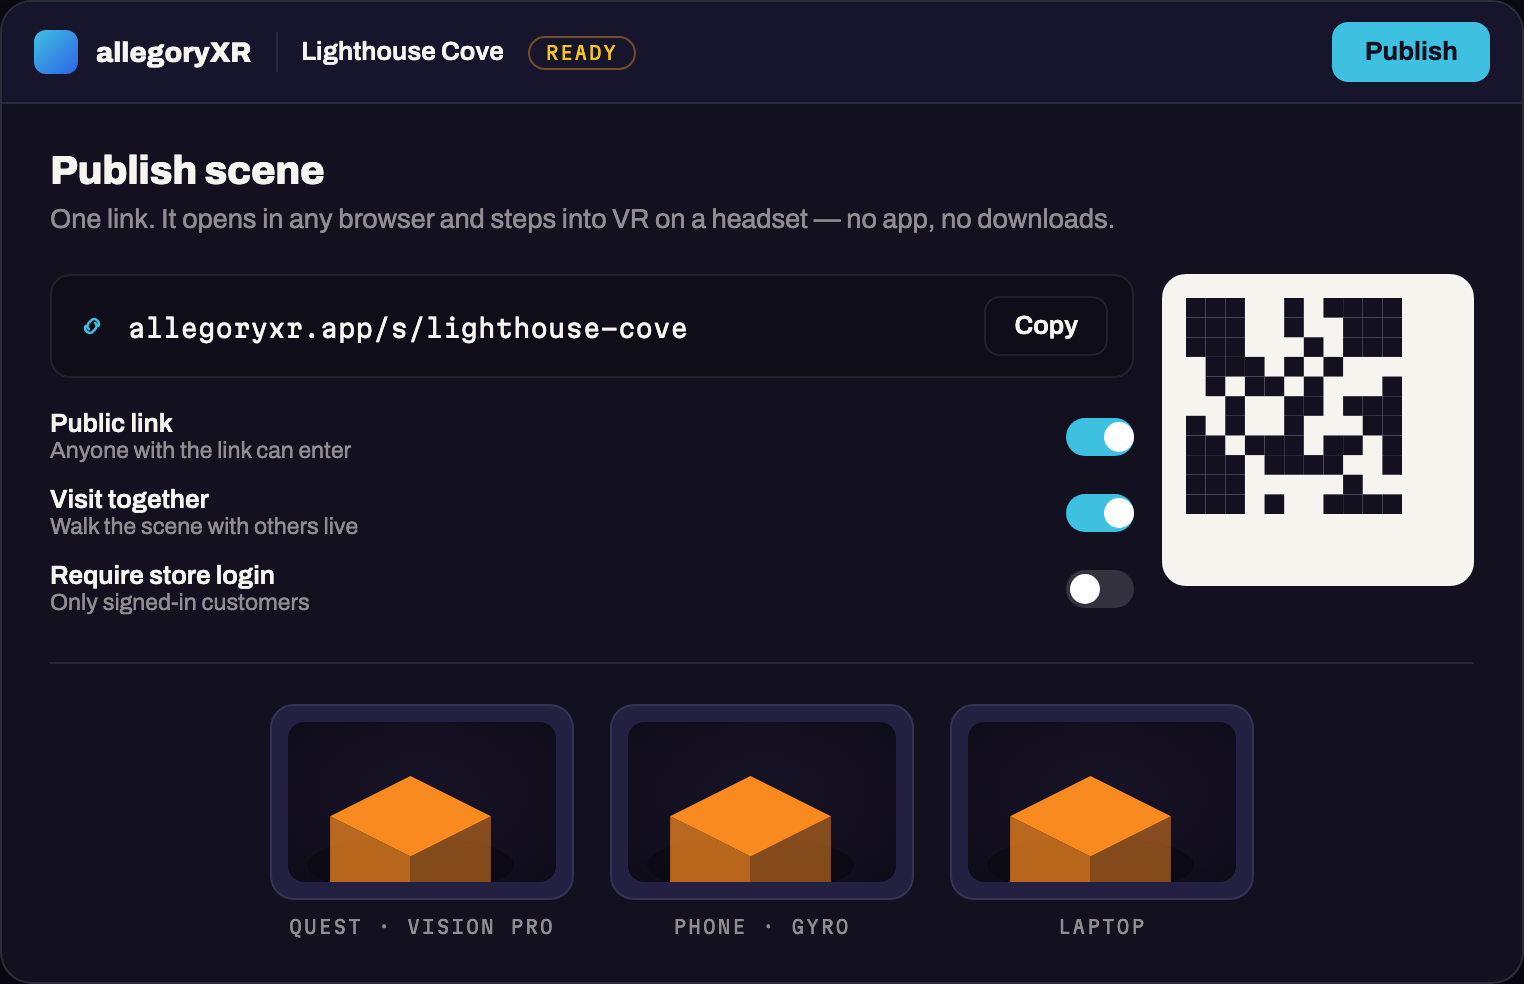Viewport: 1524px width, 984px height.
Task: Click the READY status badge
Action: point(582,53)
